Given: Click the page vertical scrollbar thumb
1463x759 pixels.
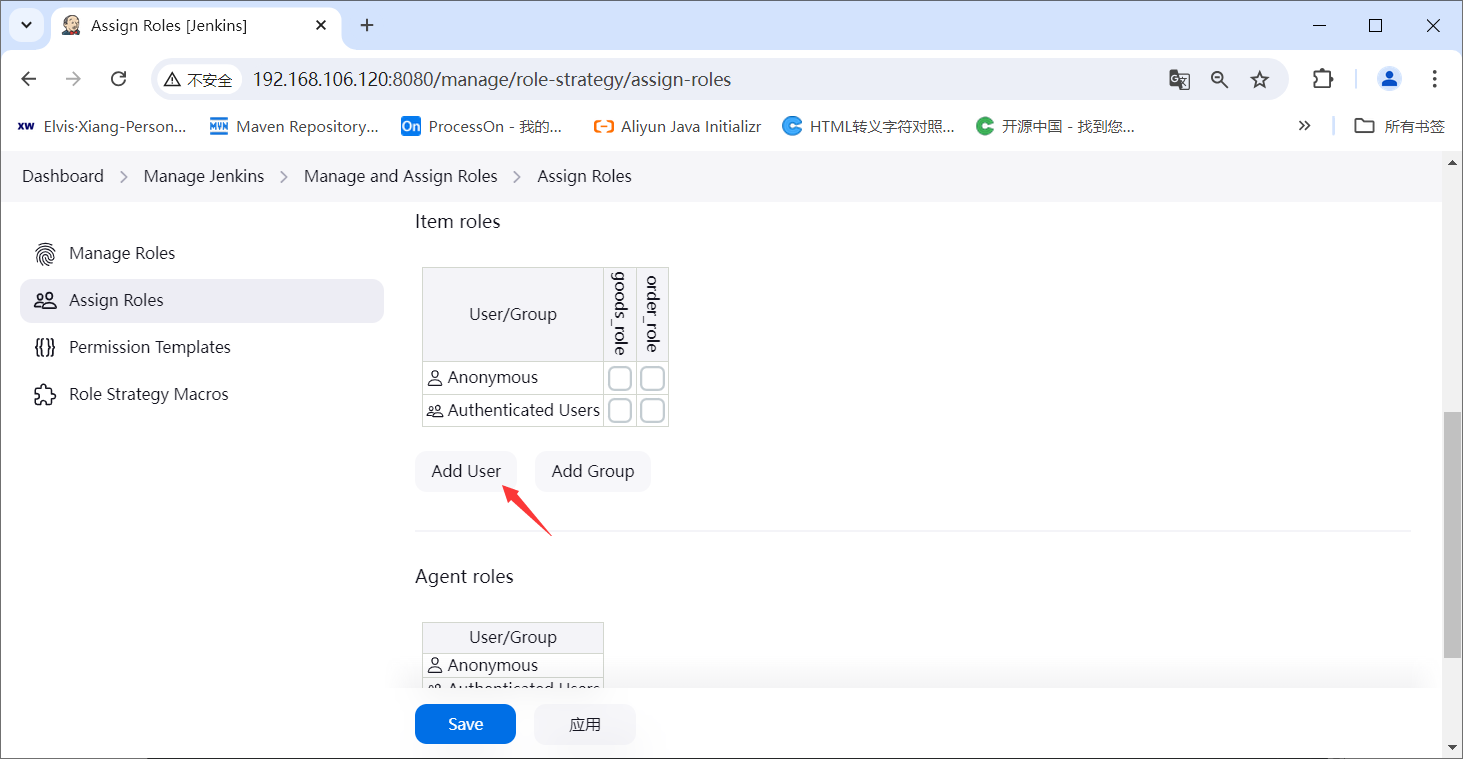Looking at the screenshot, I should 1452,534.
